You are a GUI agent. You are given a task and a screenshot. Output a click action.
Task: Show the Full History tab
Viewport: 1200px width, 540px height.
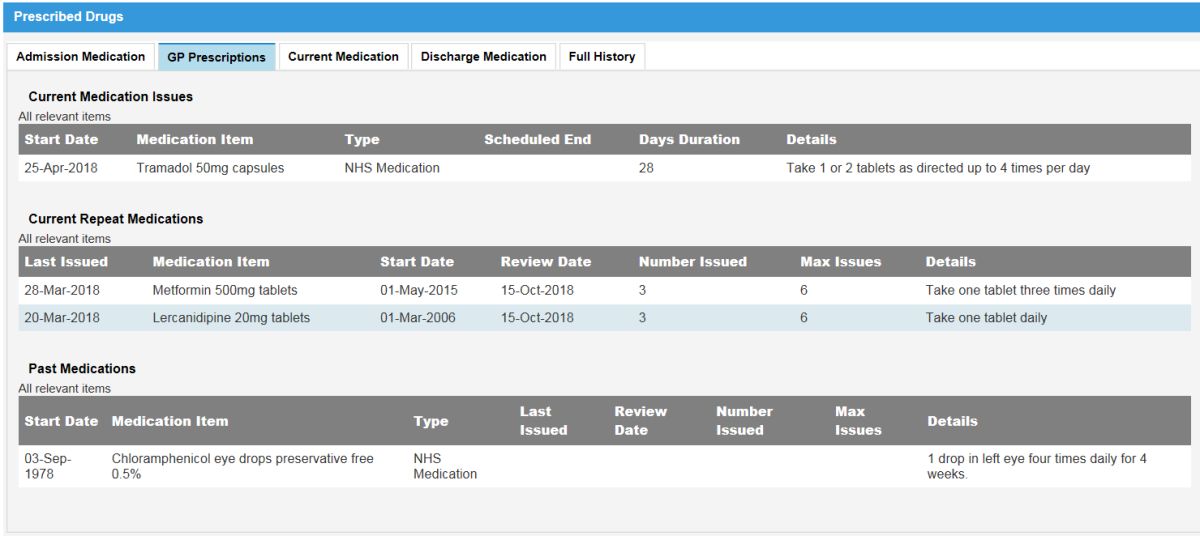(602, 57)
